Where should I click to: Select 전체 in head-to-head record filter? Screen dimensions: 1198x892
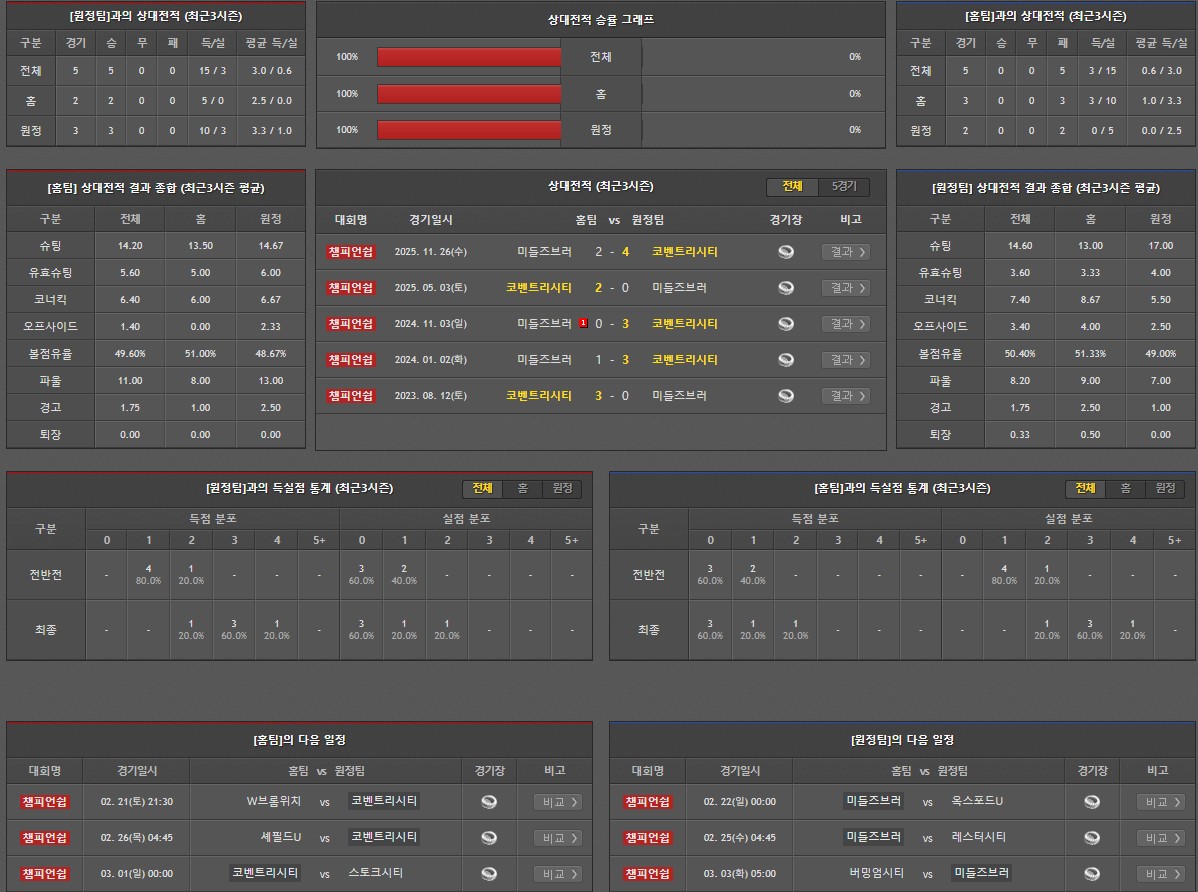792,187
